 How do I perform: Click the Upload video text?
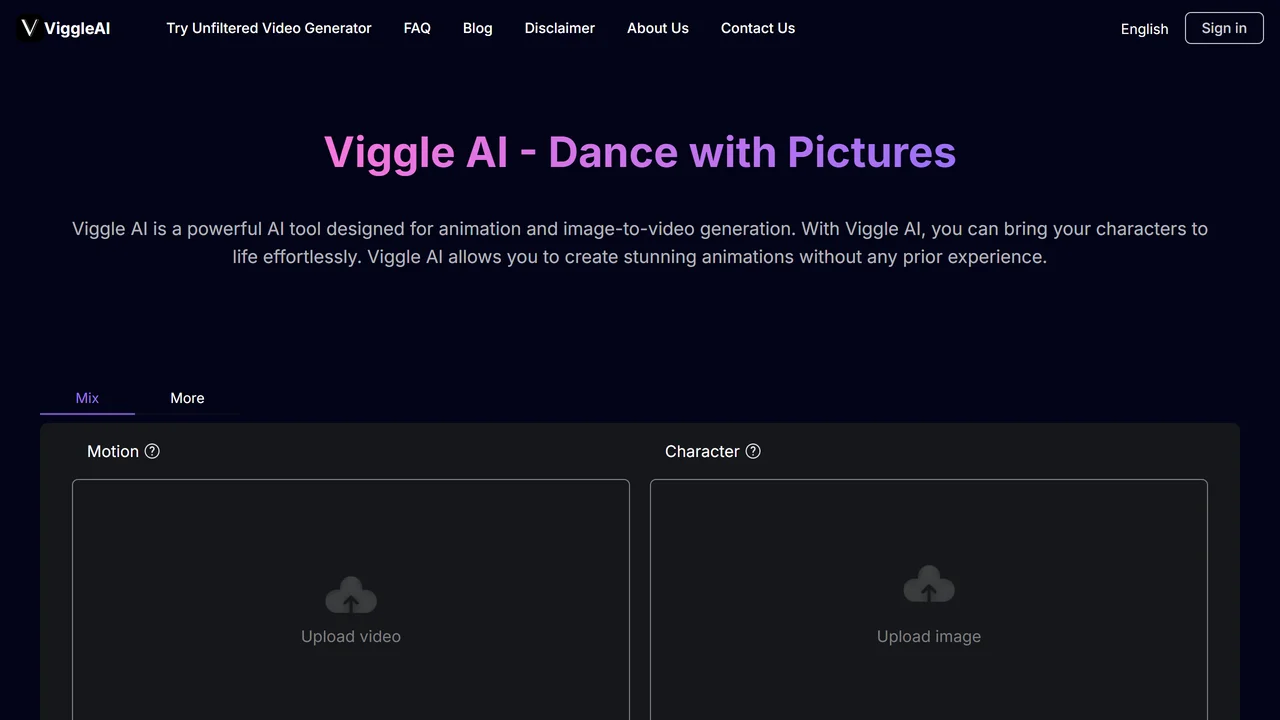pyautogui.click(x=351, y=636)
